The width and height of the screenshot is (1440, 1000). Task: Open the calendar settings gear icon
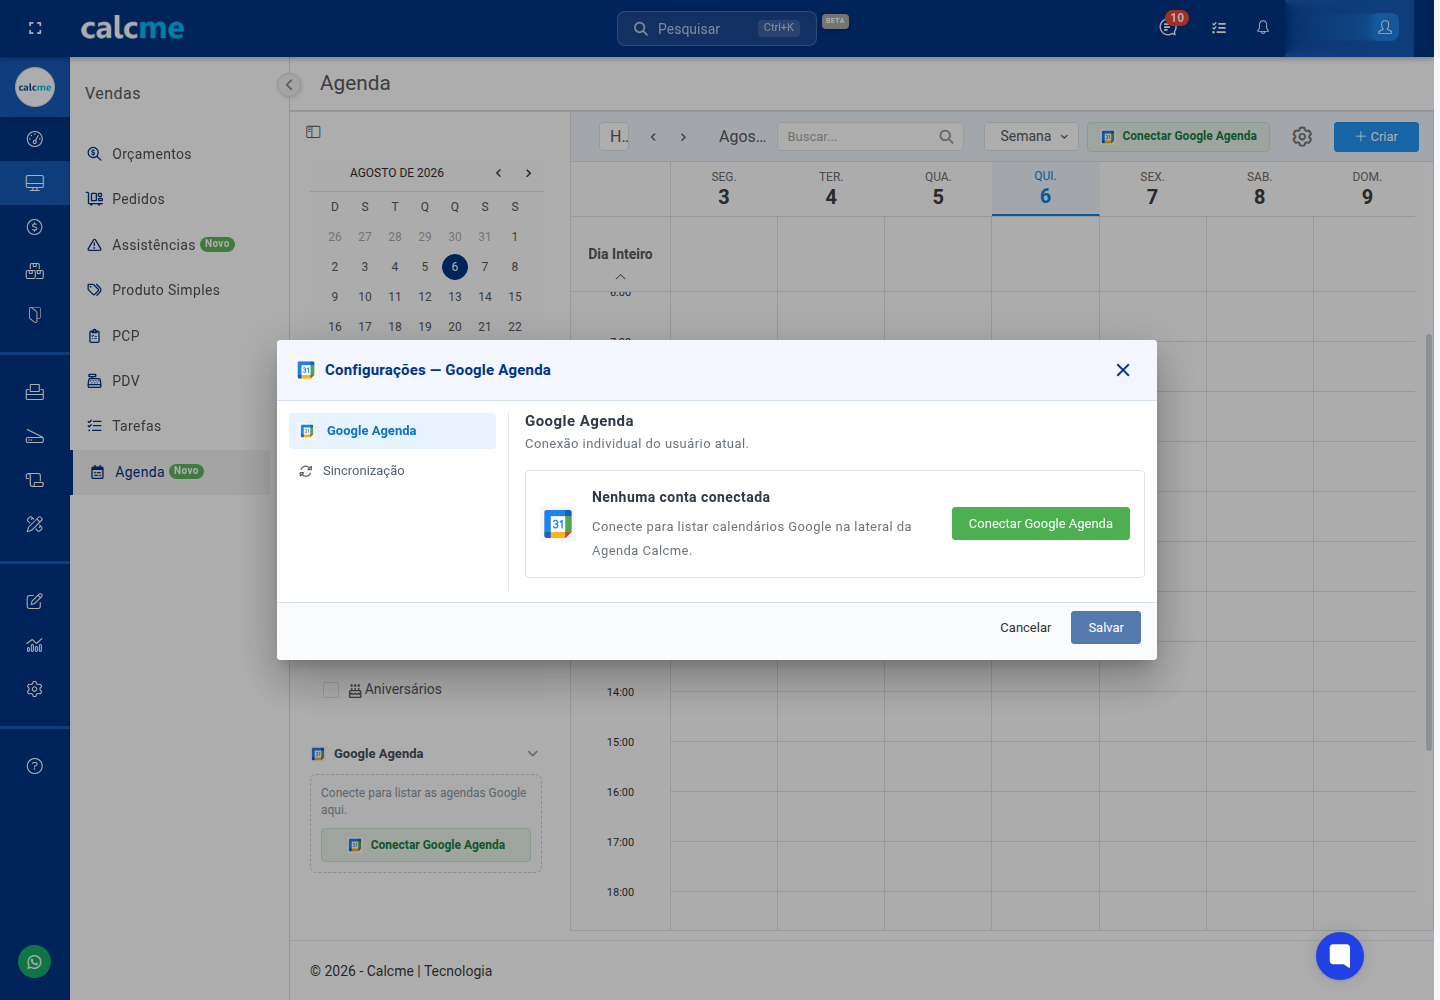[1302, 137]
